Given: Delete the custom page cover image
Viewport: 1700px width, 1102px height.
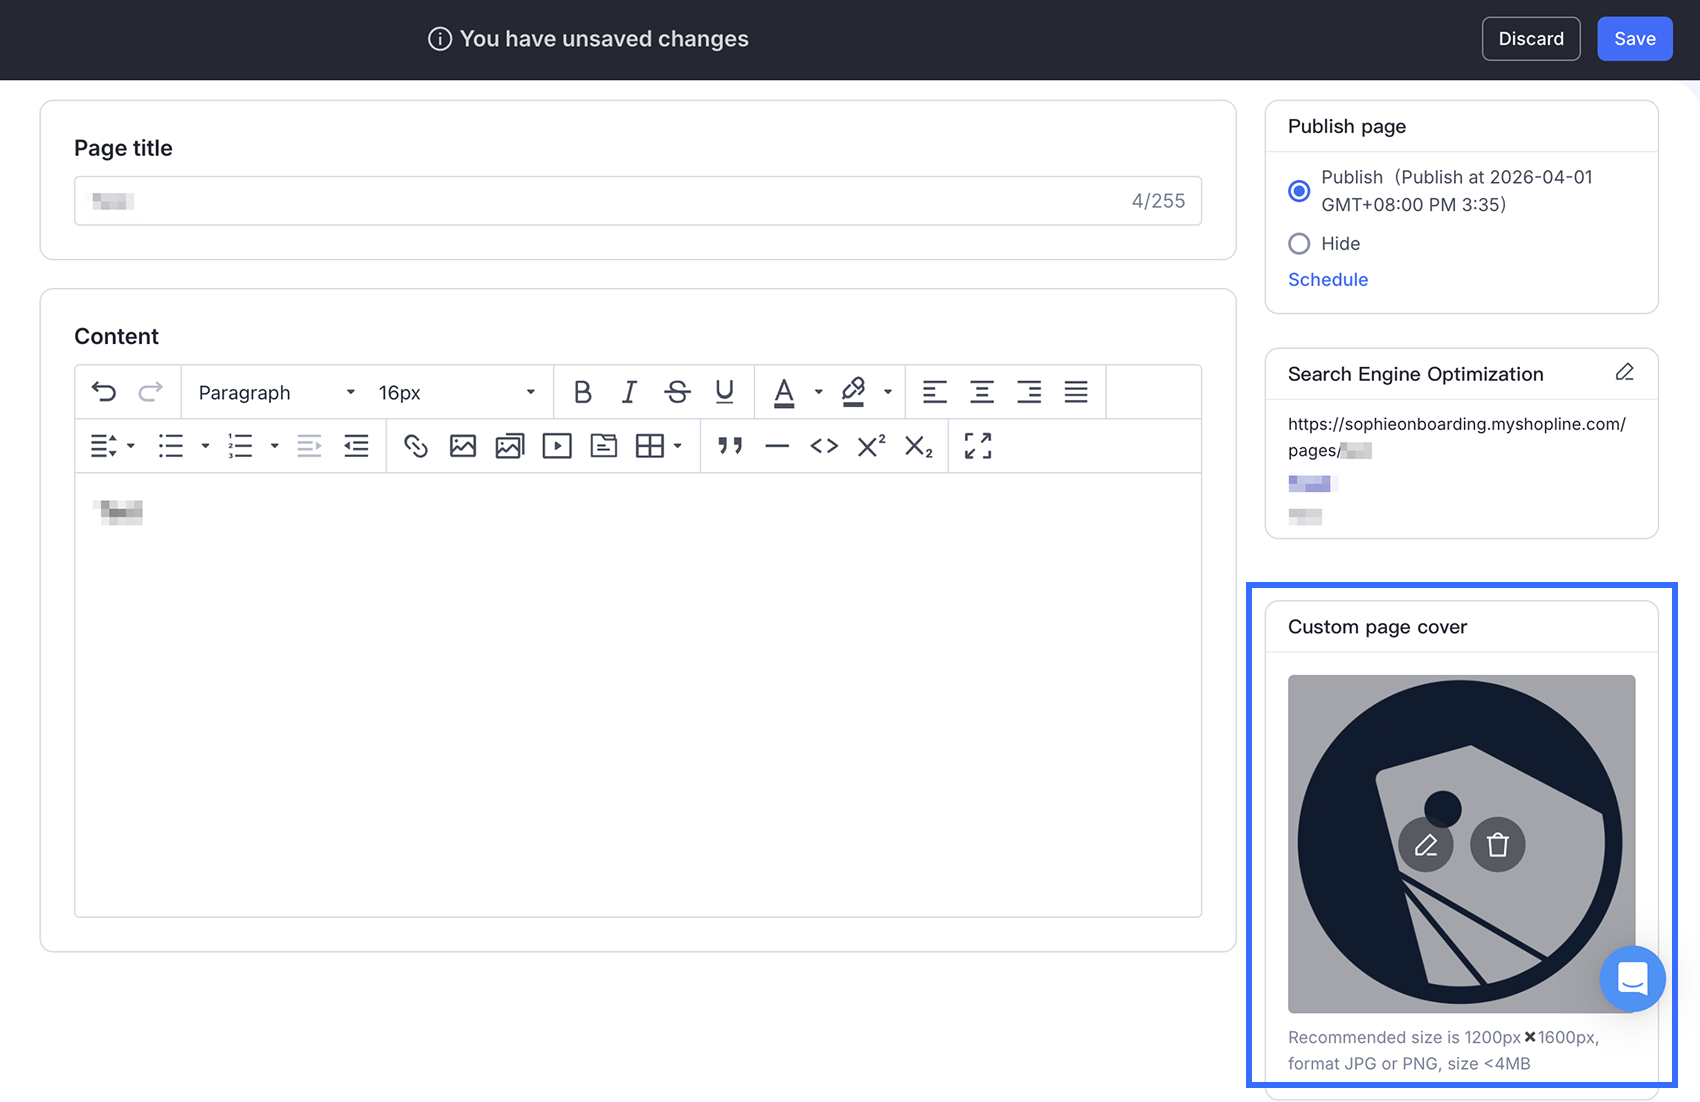Looking at the screenshot, I should point(1497,845).
